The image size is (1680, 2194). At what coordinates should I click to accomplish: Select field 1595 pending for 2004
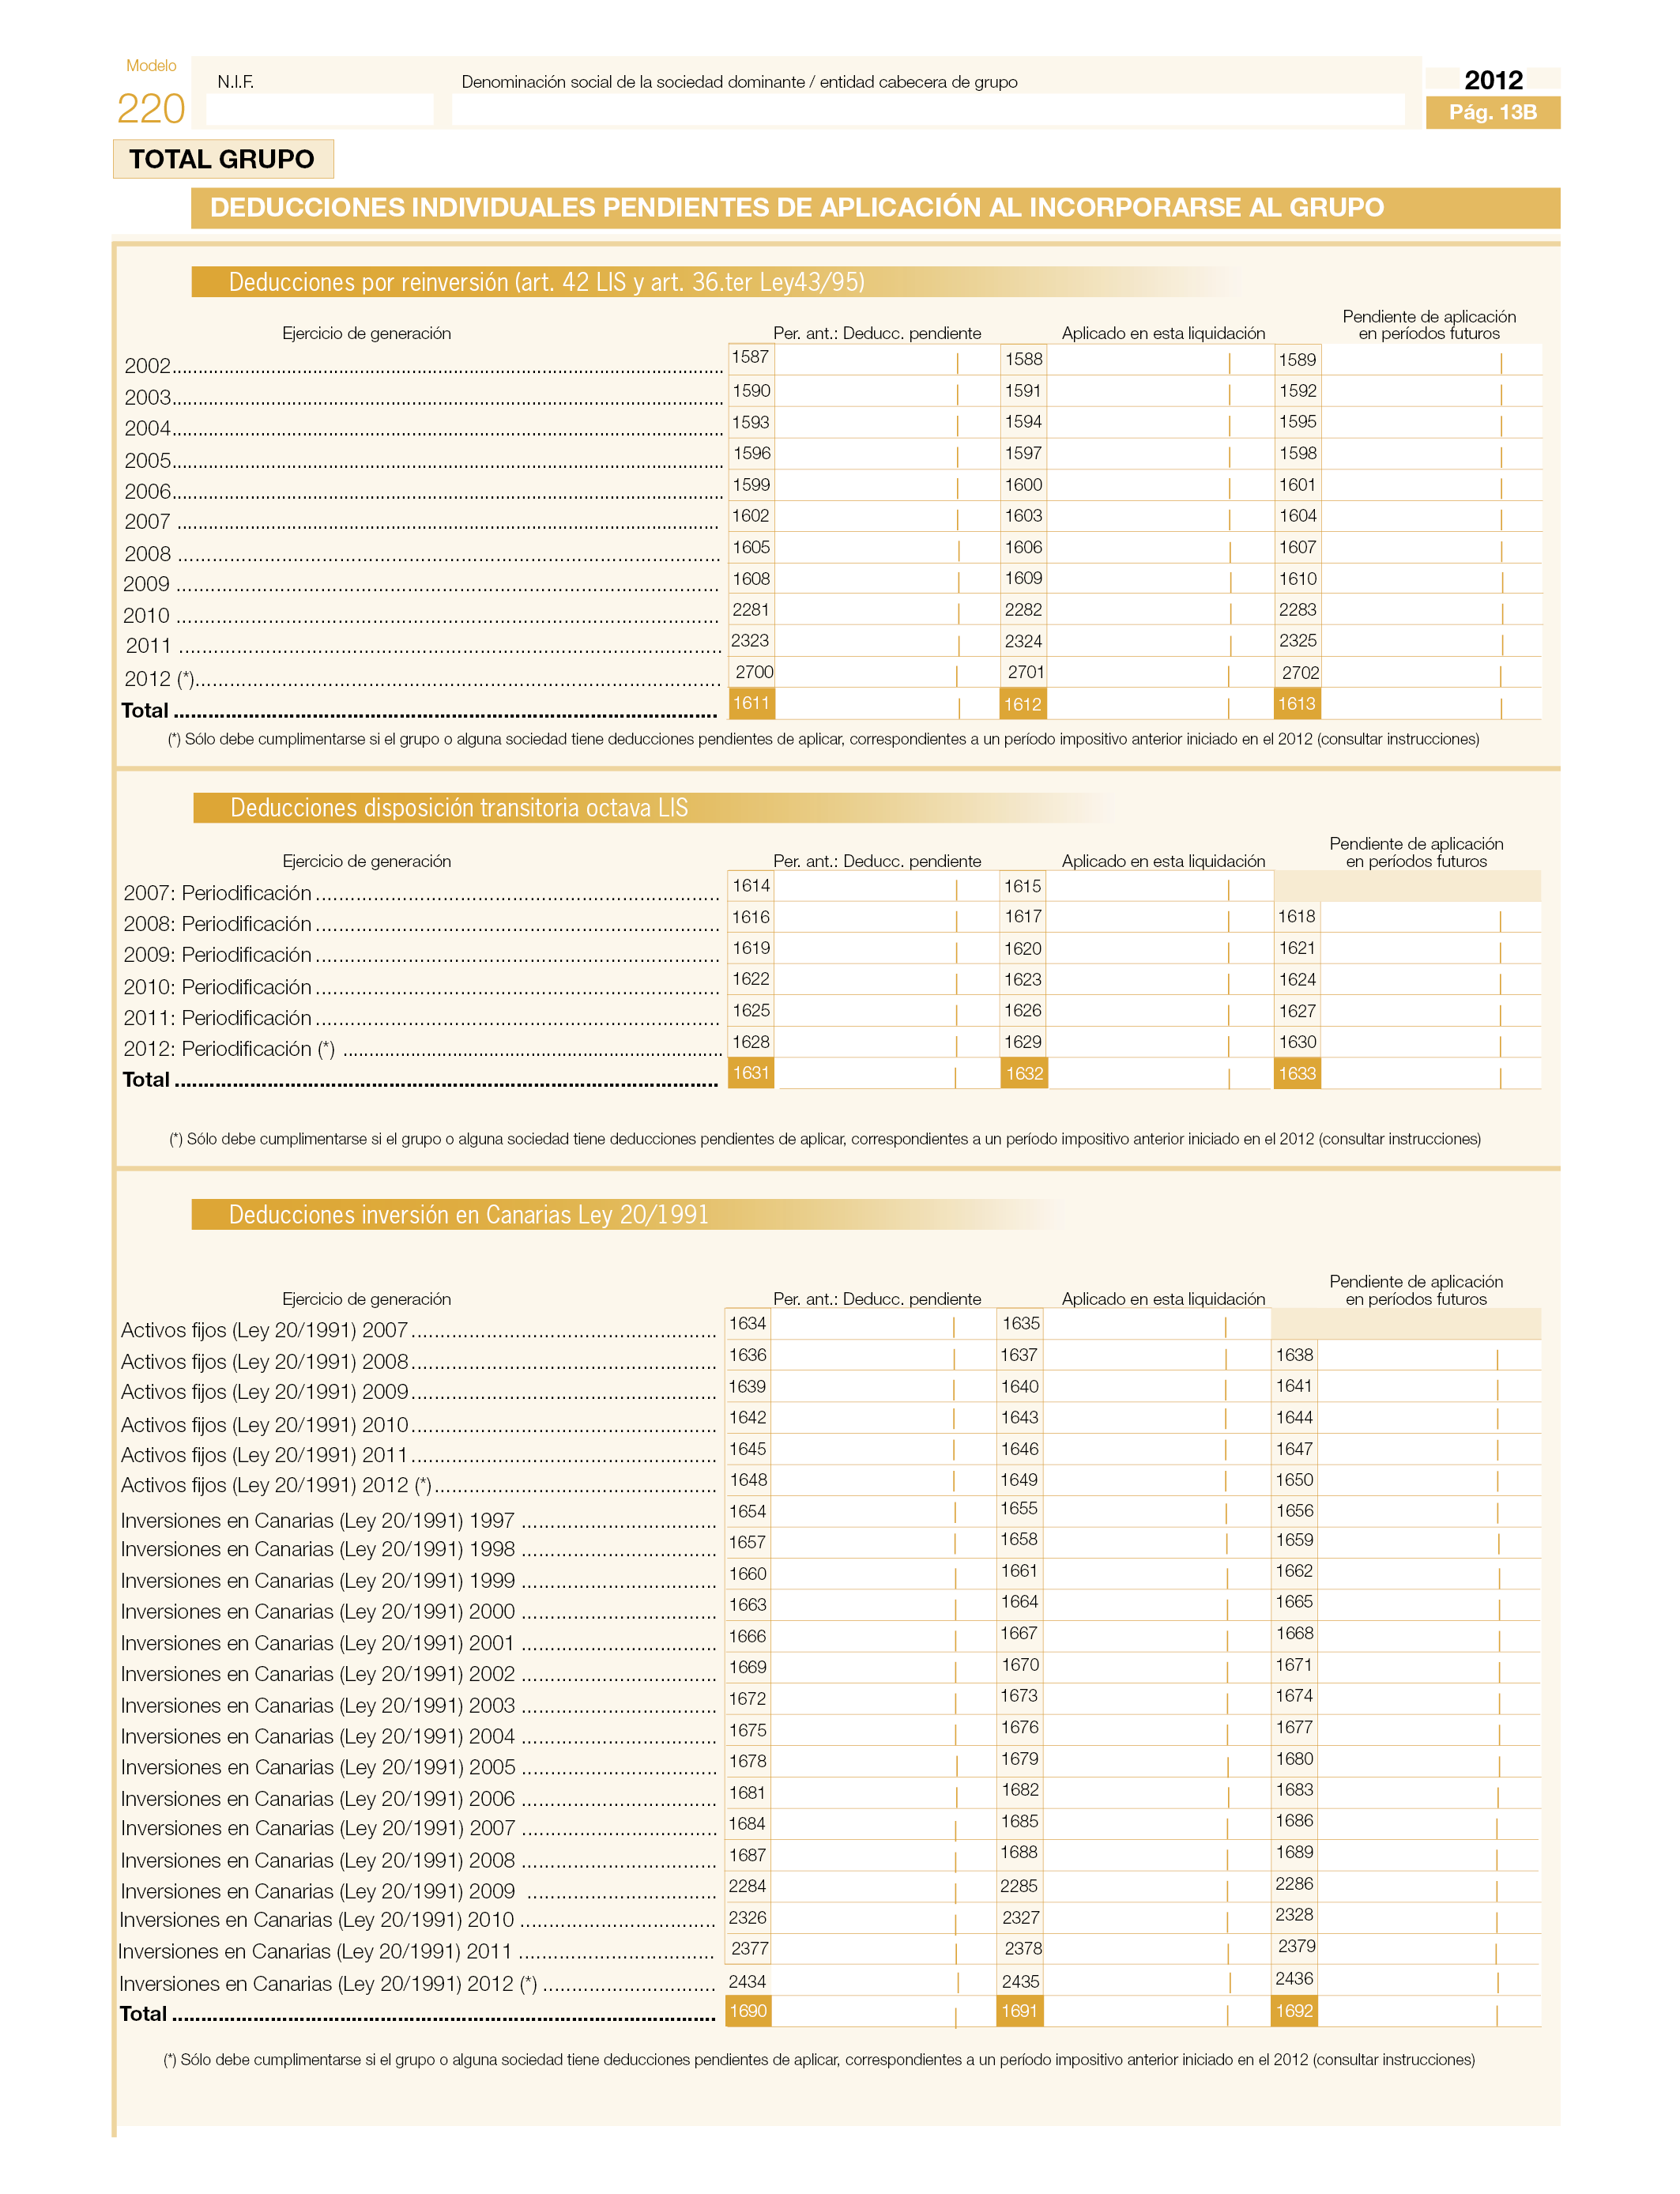click(x=1433, y=422)
